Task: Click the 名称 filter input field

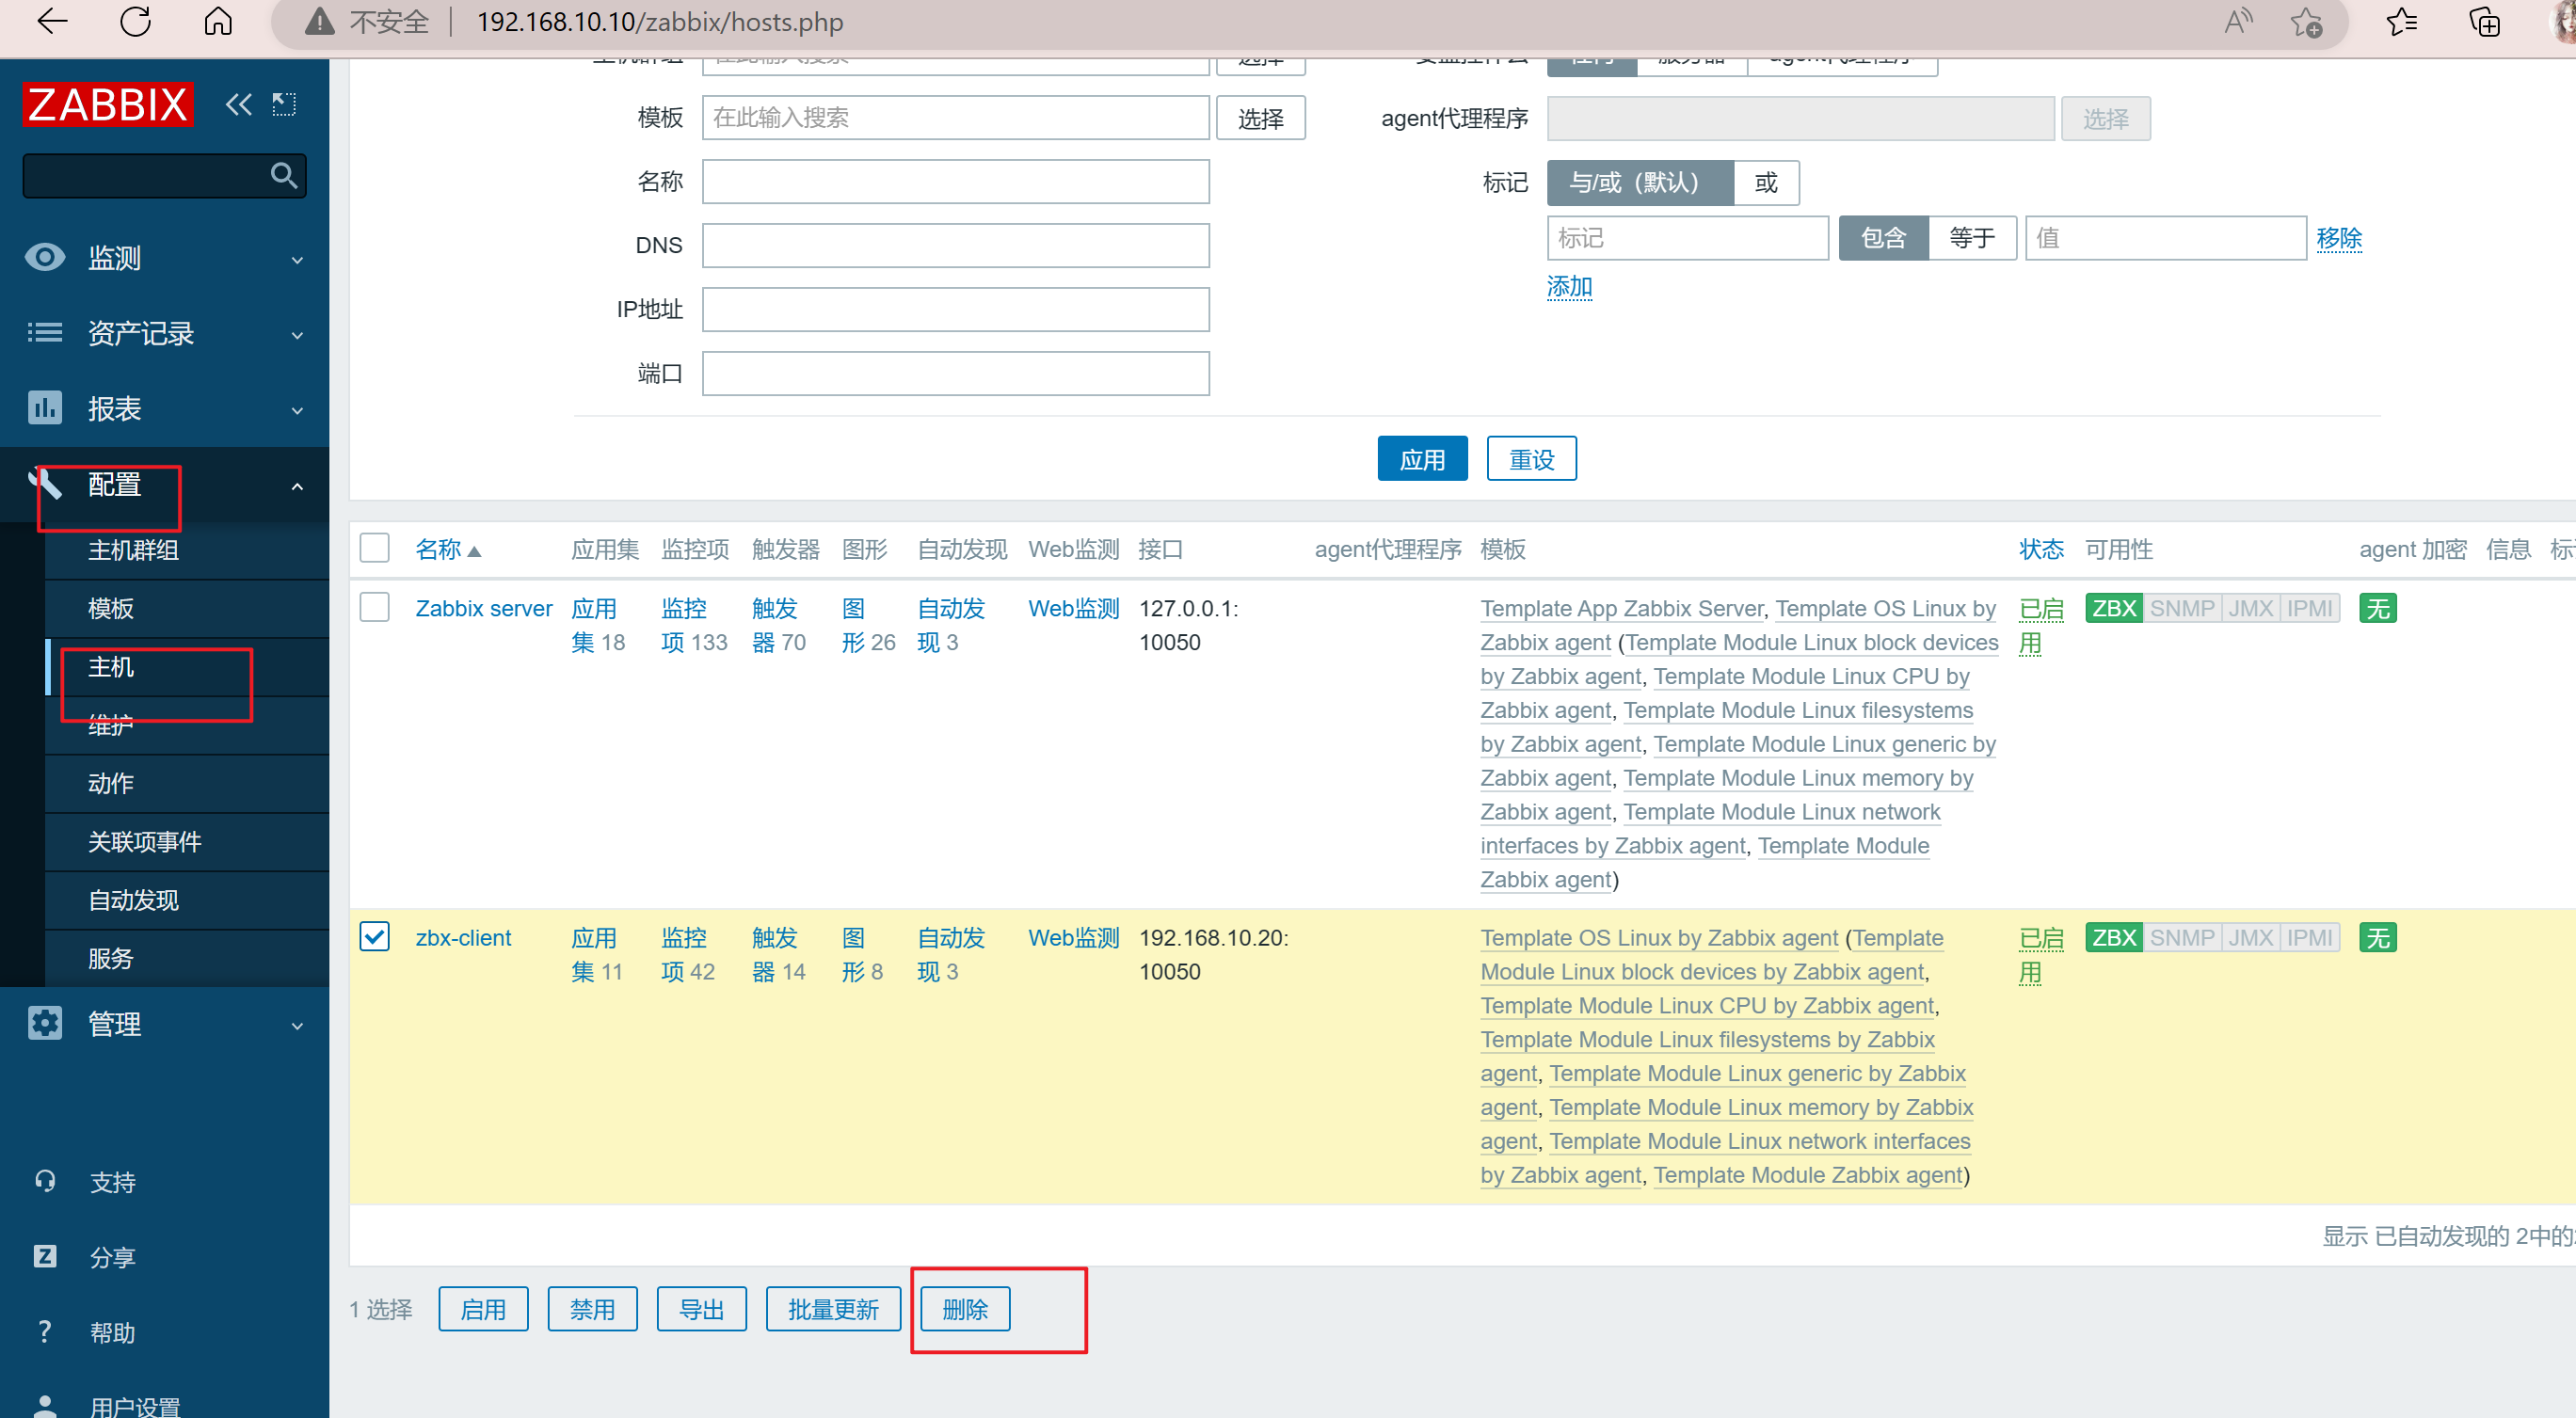Action: [x=955, y=182]
